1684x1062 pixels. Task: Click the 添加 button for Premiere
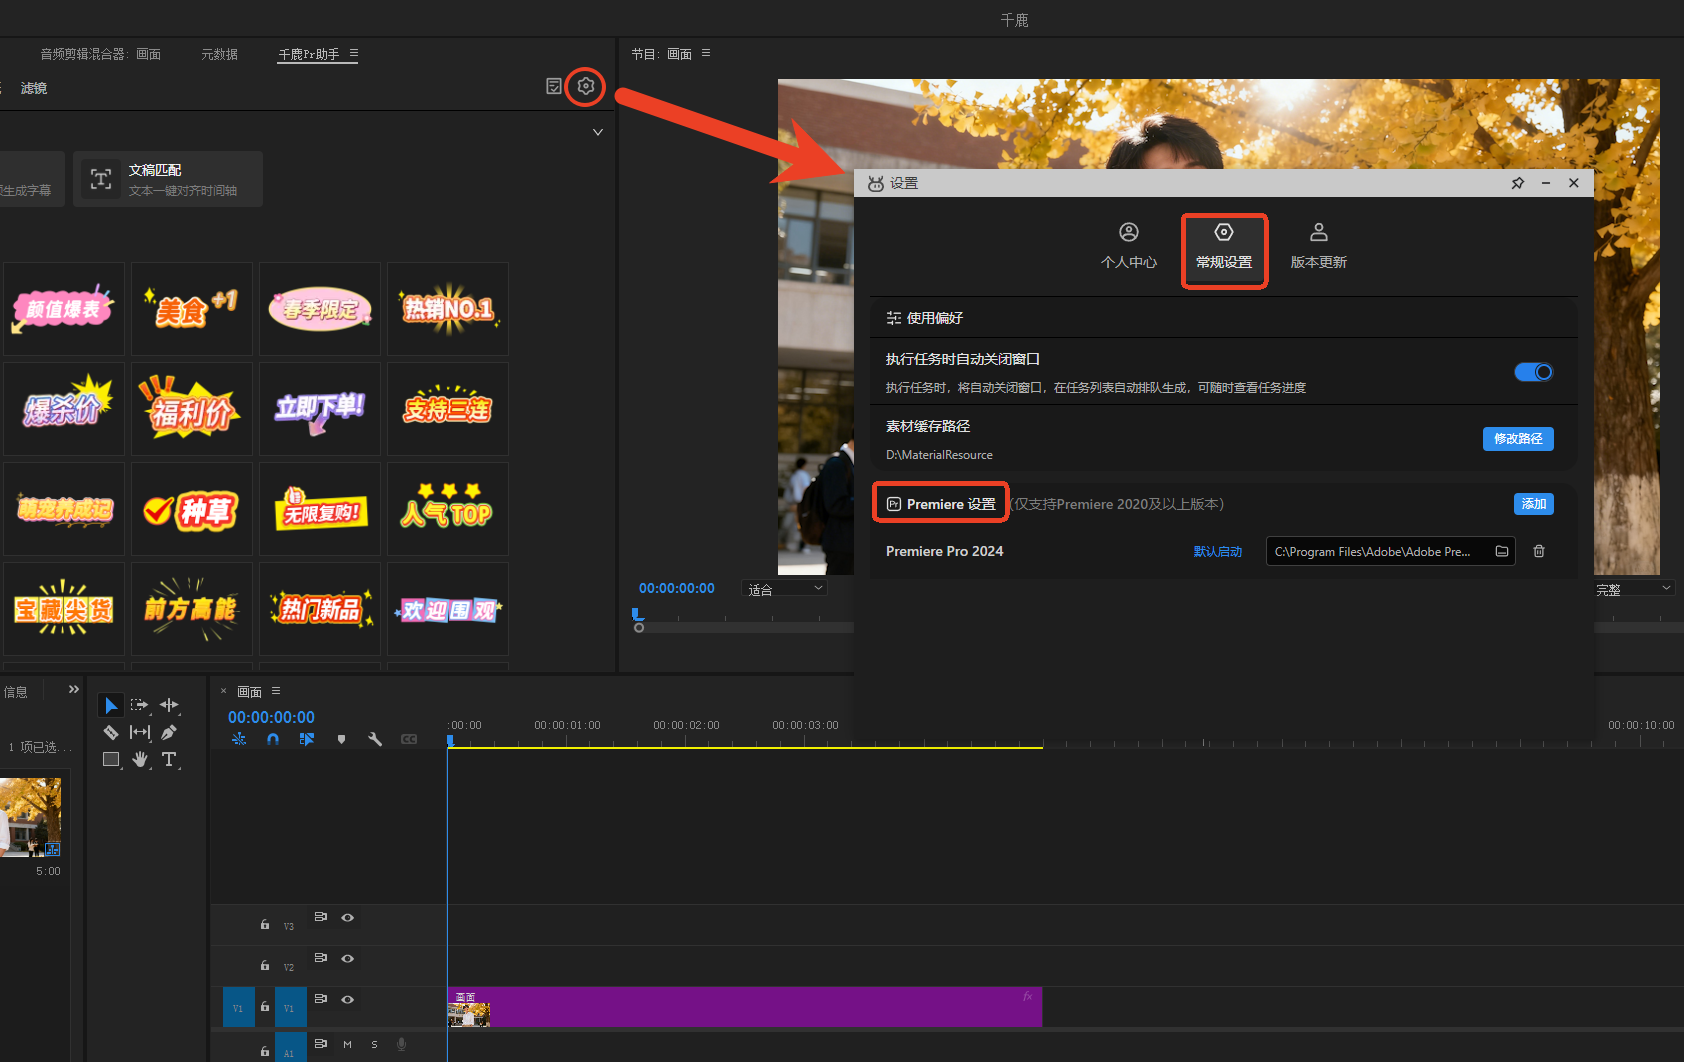[x=1533, y=504]
